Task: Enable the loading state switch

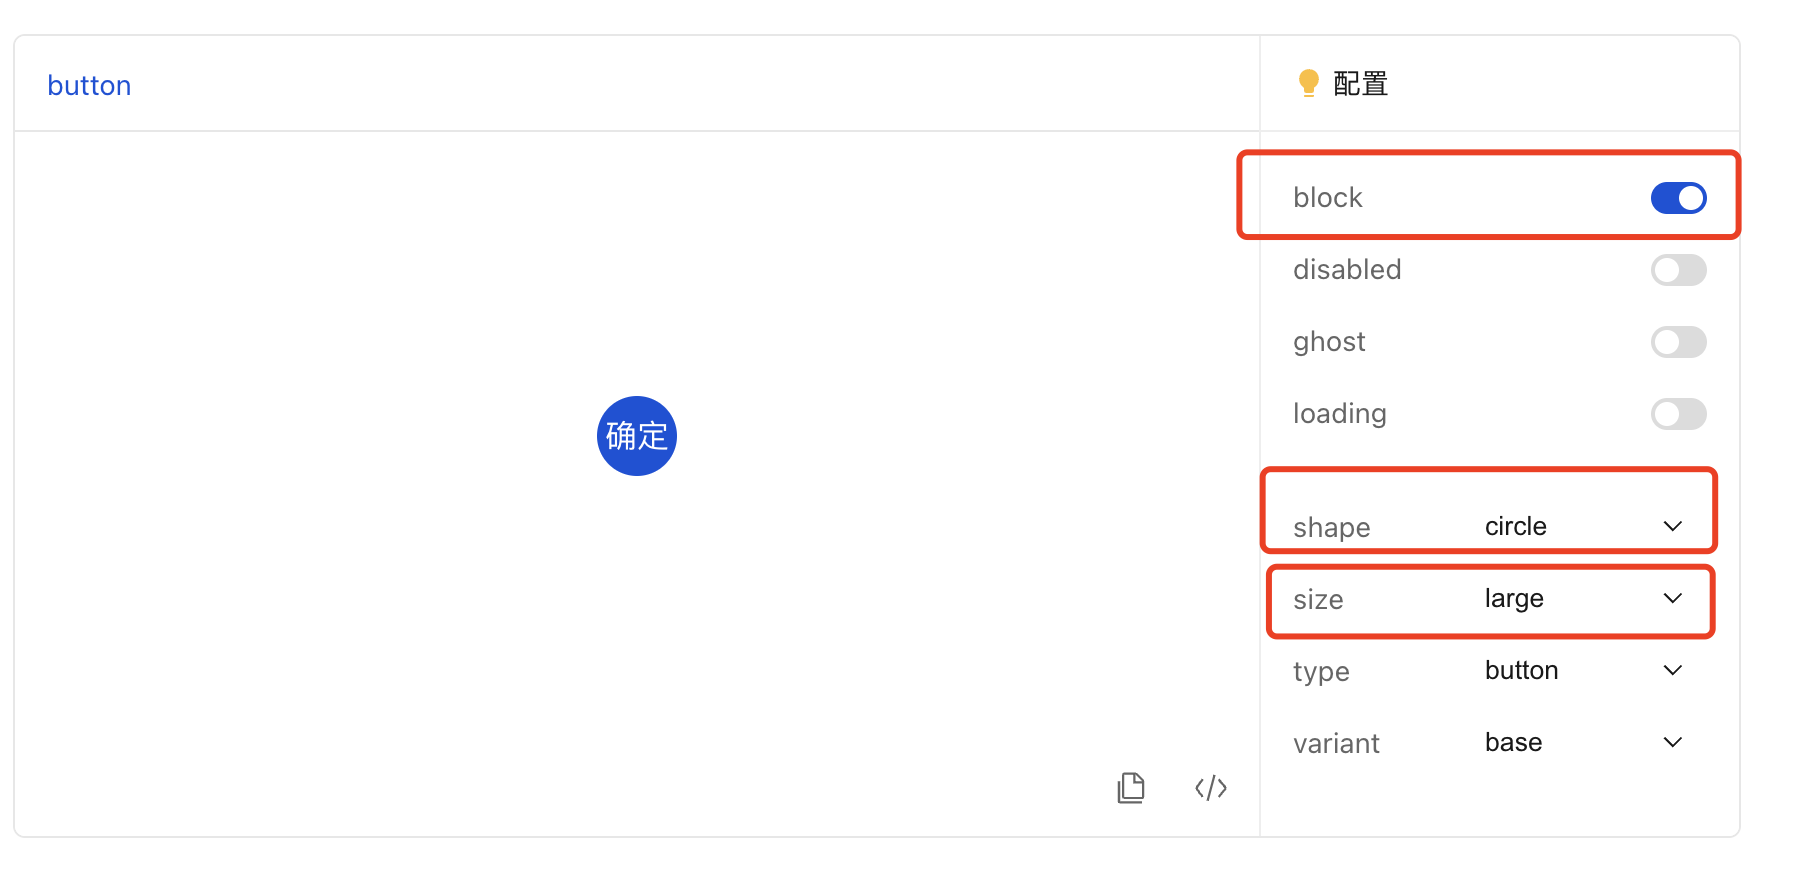Action: click(x=1678, y=413)
